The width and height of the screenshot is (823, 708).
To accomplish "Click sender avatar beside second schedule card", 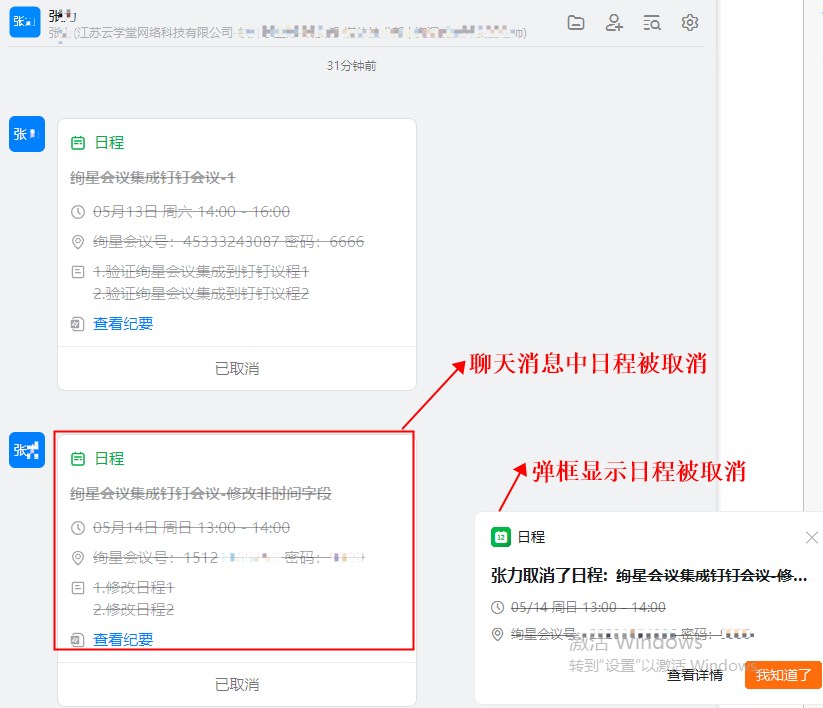I will point(27,450).
